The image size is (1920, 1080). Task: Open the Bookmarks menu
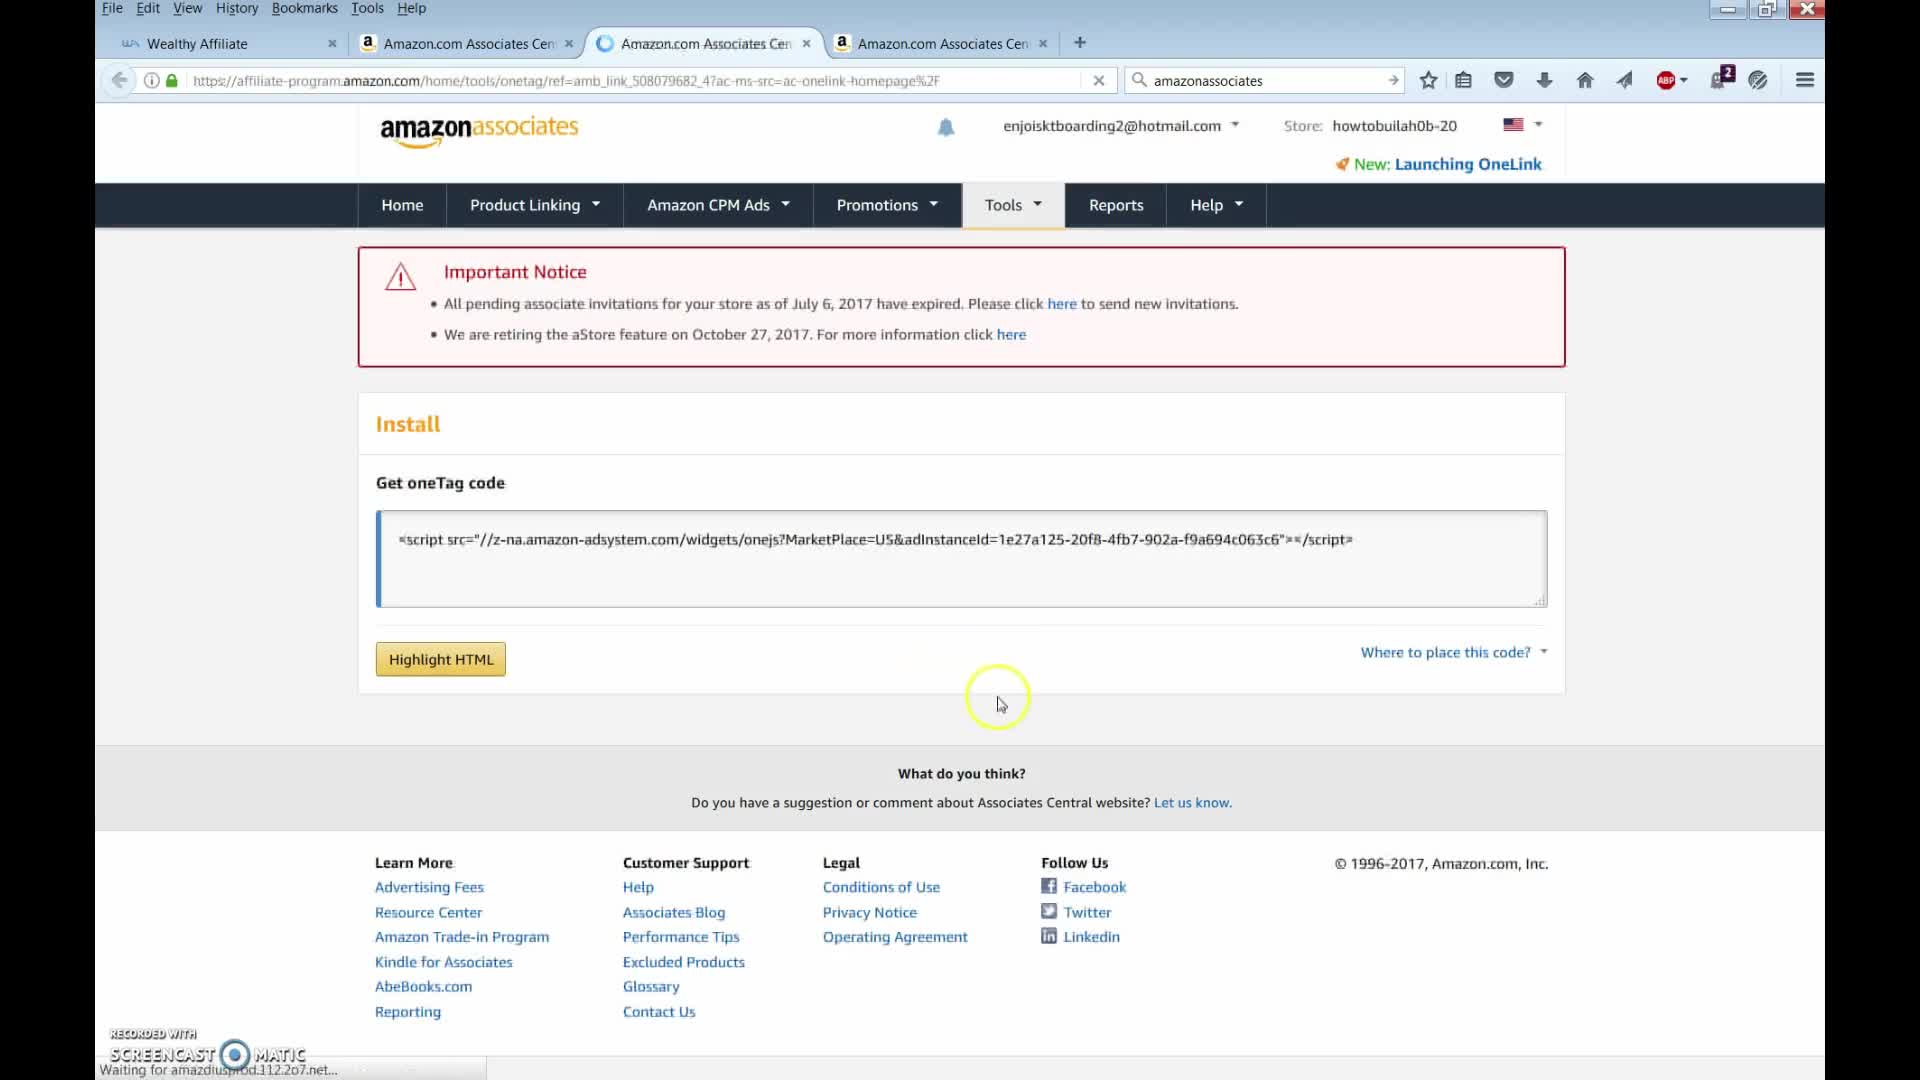click(304, 8)
